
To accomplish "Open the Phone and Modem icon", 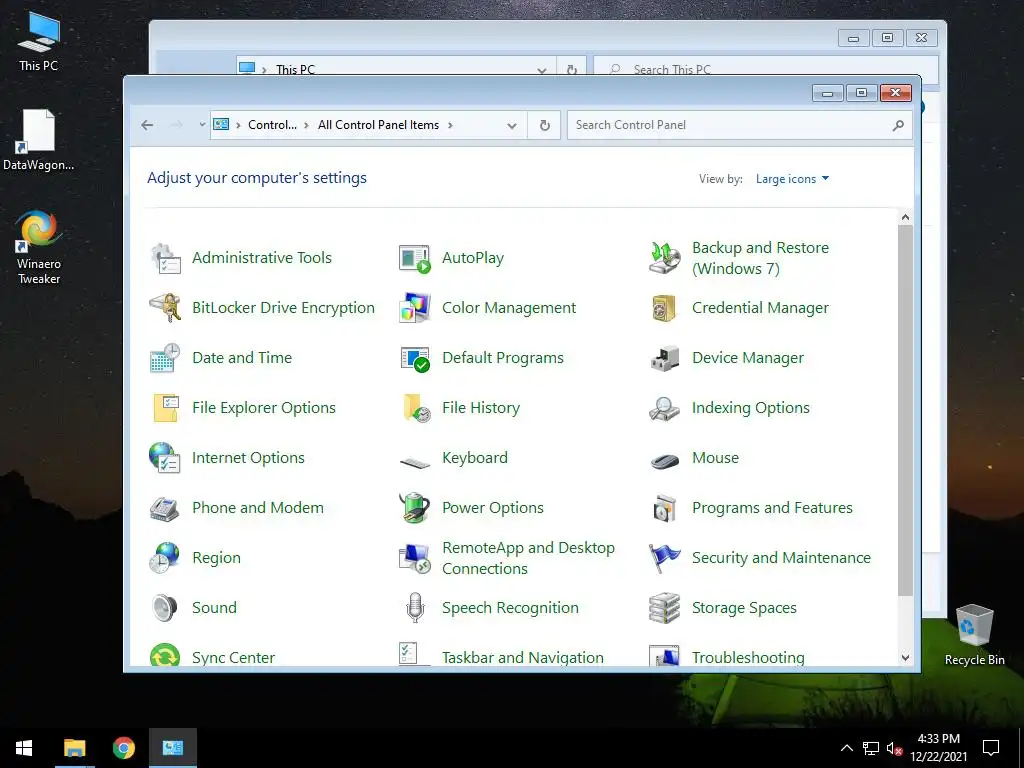I will (165, 508).
